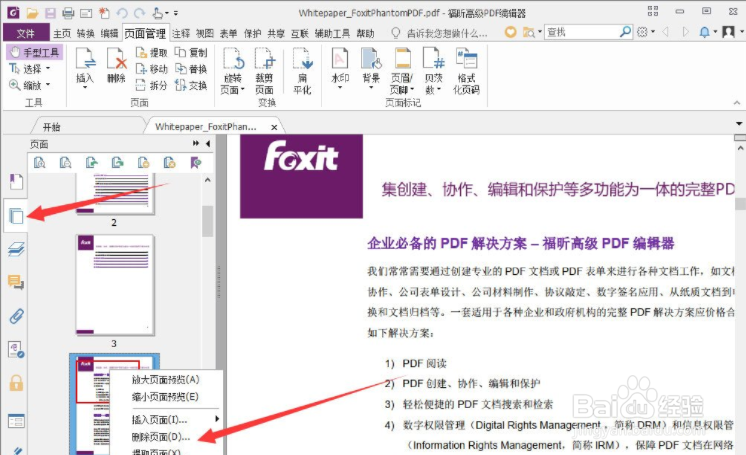Switch to the Home (主页) ribbon tab
The width and height of the screenshot is (746, 455).
click(x=62, y=33)
